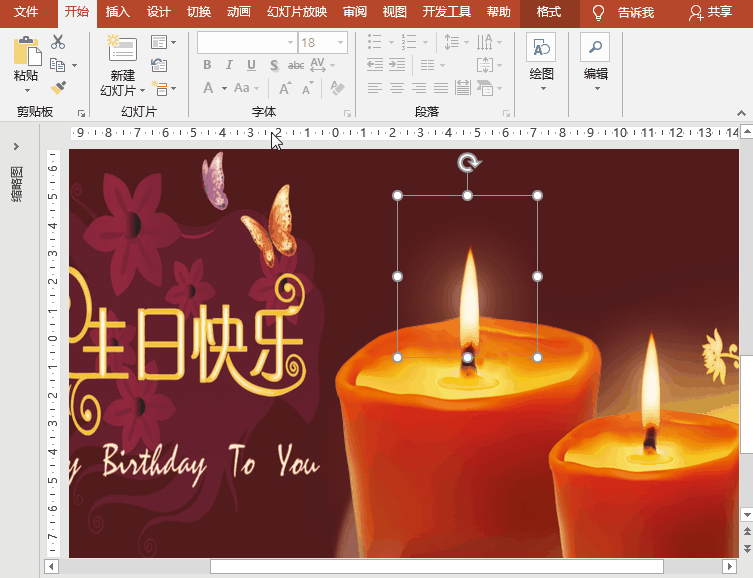Click the New Slide icon

pyautogui.click(x=122, y=48)
